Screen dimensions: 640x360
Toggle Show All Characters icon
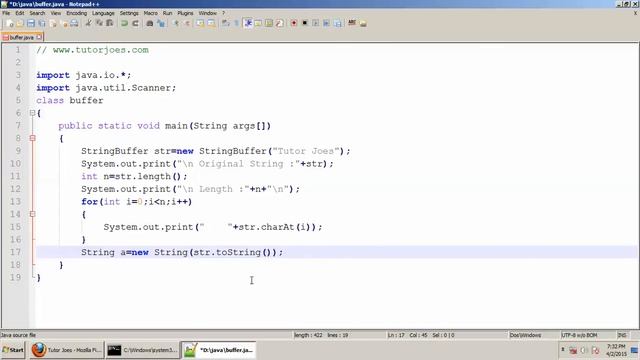point(236,23)
